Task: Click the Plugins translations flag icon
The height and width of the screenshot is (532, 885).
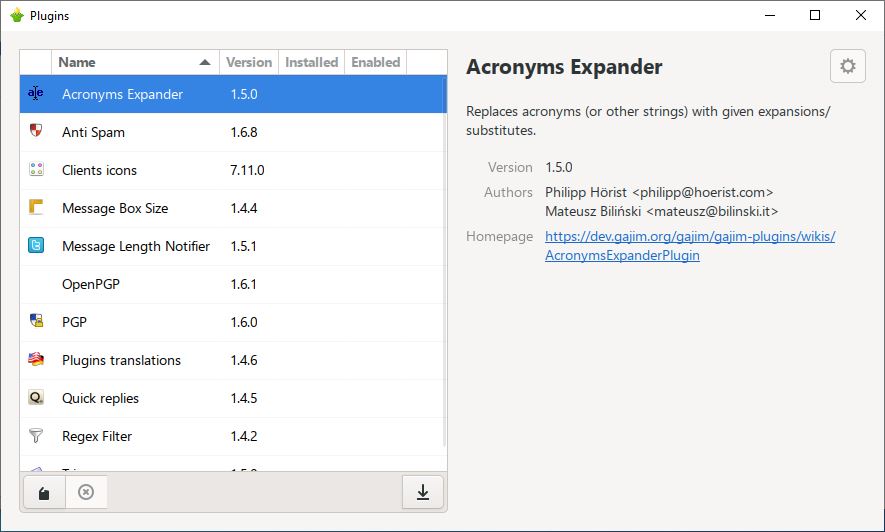Action: pyautogui.click(x=36, y=359)
